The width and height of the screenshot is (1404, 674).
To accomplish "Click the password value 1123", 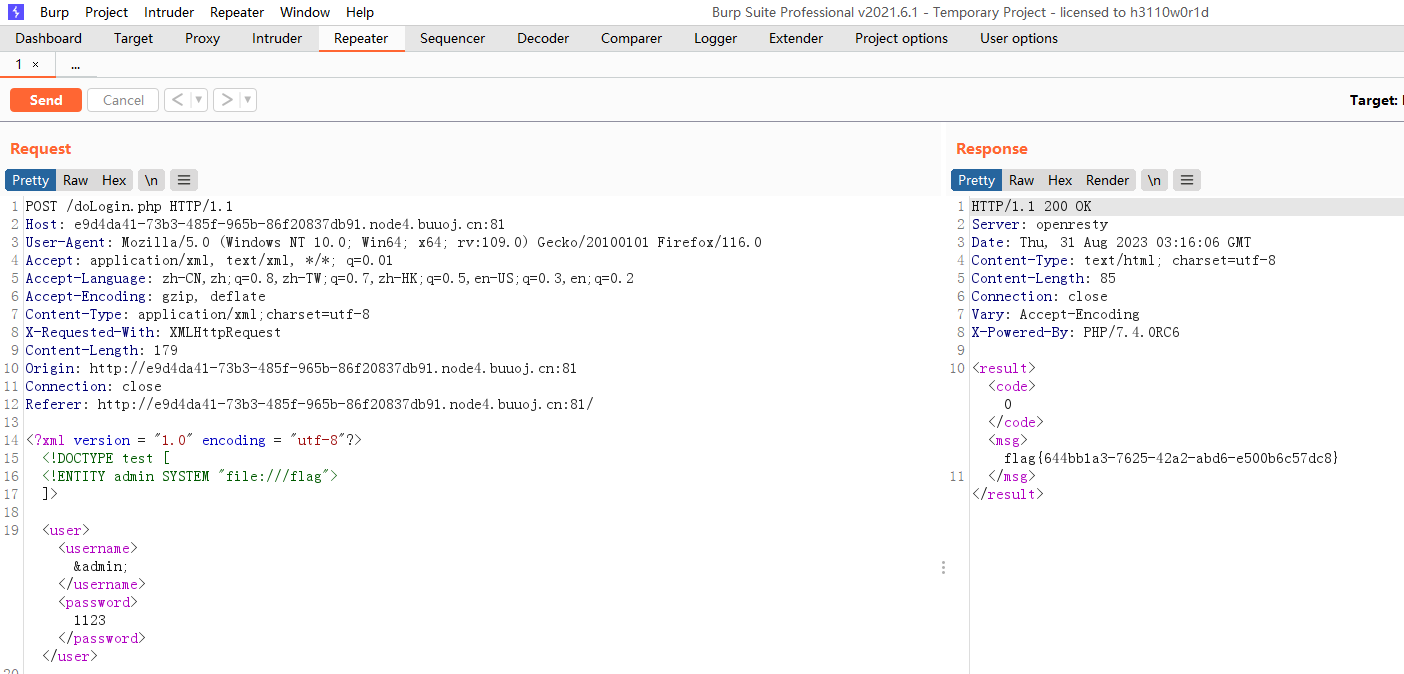I will click(89, 620).
